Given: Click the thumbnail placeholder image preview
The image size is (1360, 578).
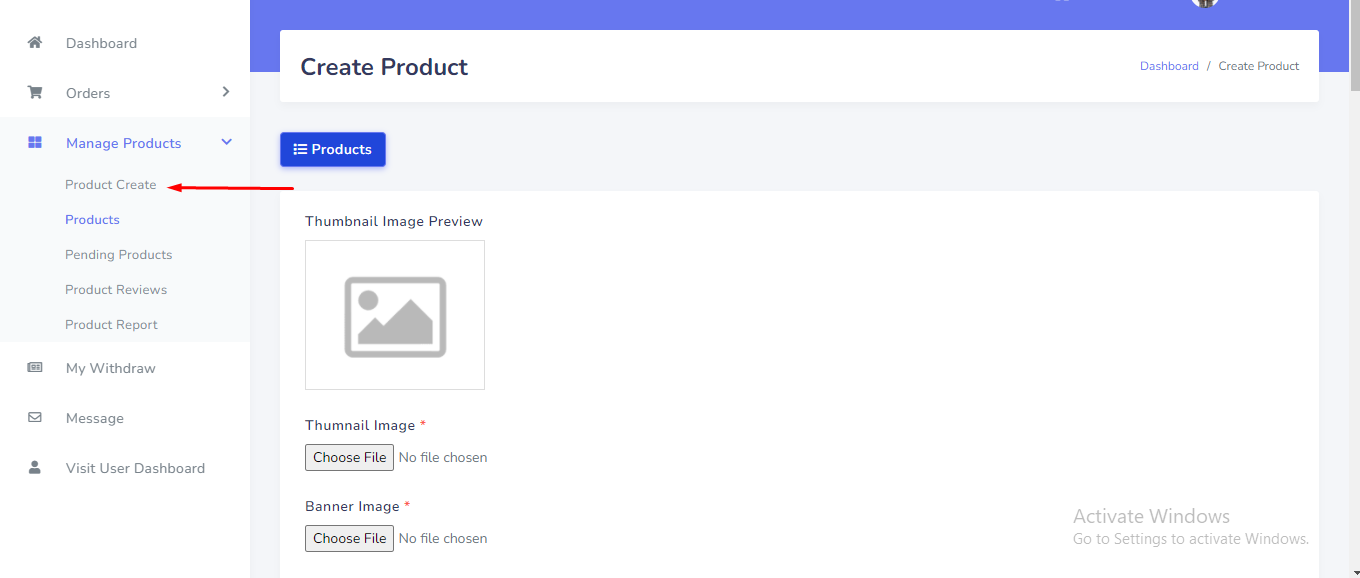Looking at the screenshot, I should [395, 315].
